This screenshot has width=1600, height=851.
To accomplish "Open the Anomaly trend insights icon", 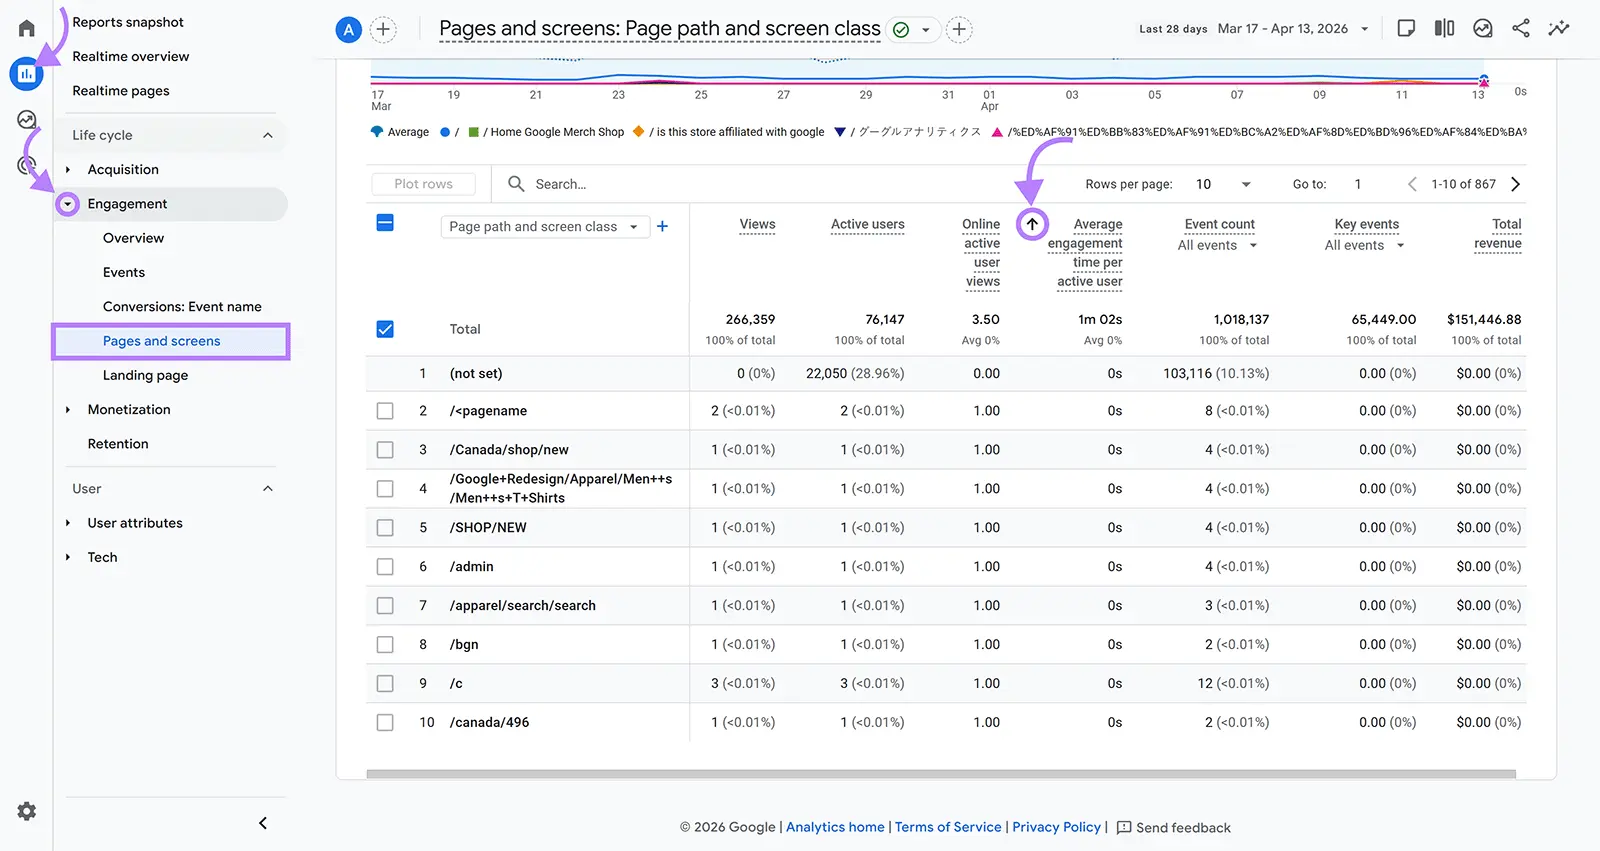I will coord(1559,28).
